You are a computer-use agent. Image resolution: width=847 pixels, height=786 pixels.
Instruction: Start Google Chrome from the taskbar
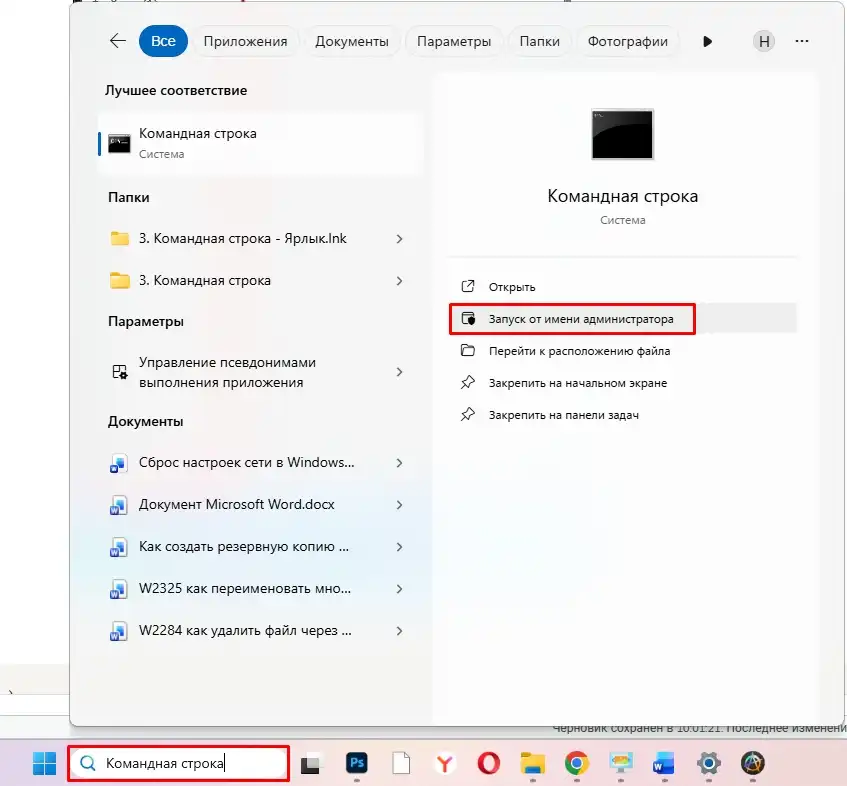click(578, 763)
